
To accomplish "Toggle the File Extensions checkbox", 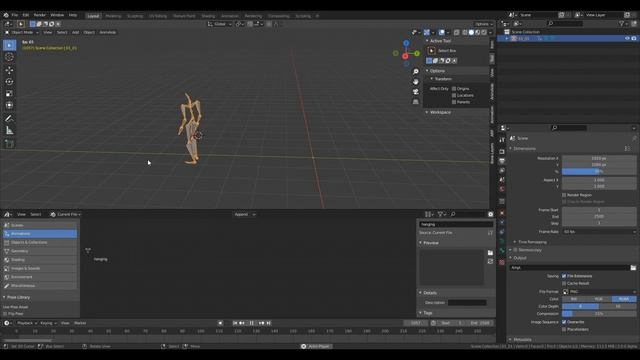I will [564, 276].
